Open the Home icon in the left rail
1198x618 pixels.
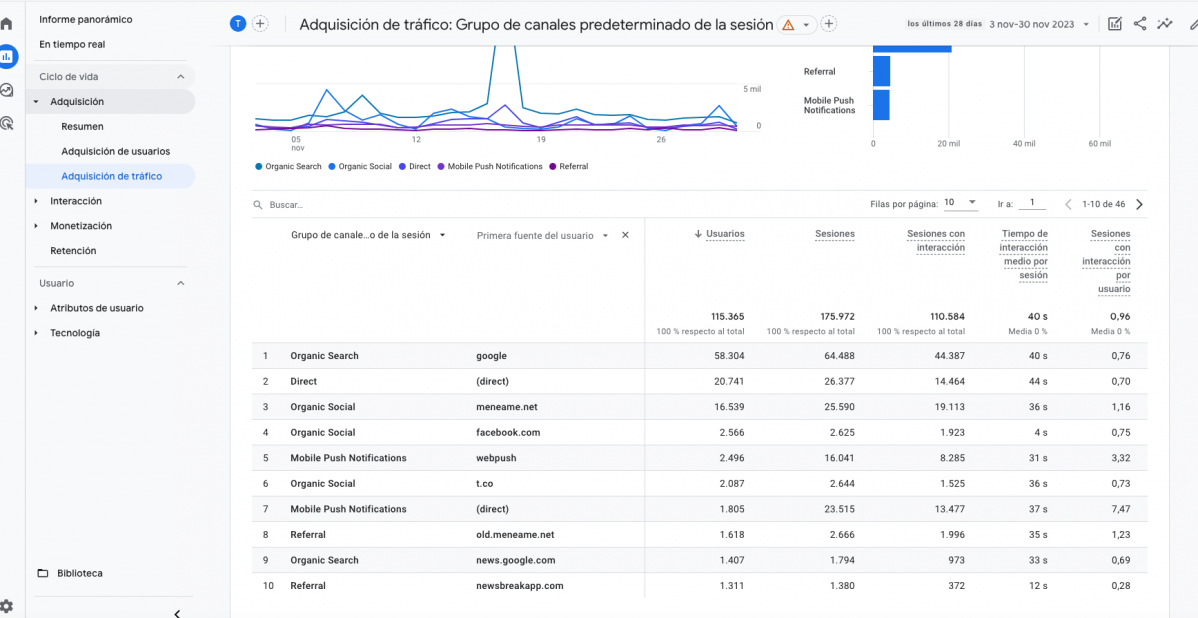(x=6, y=24)
